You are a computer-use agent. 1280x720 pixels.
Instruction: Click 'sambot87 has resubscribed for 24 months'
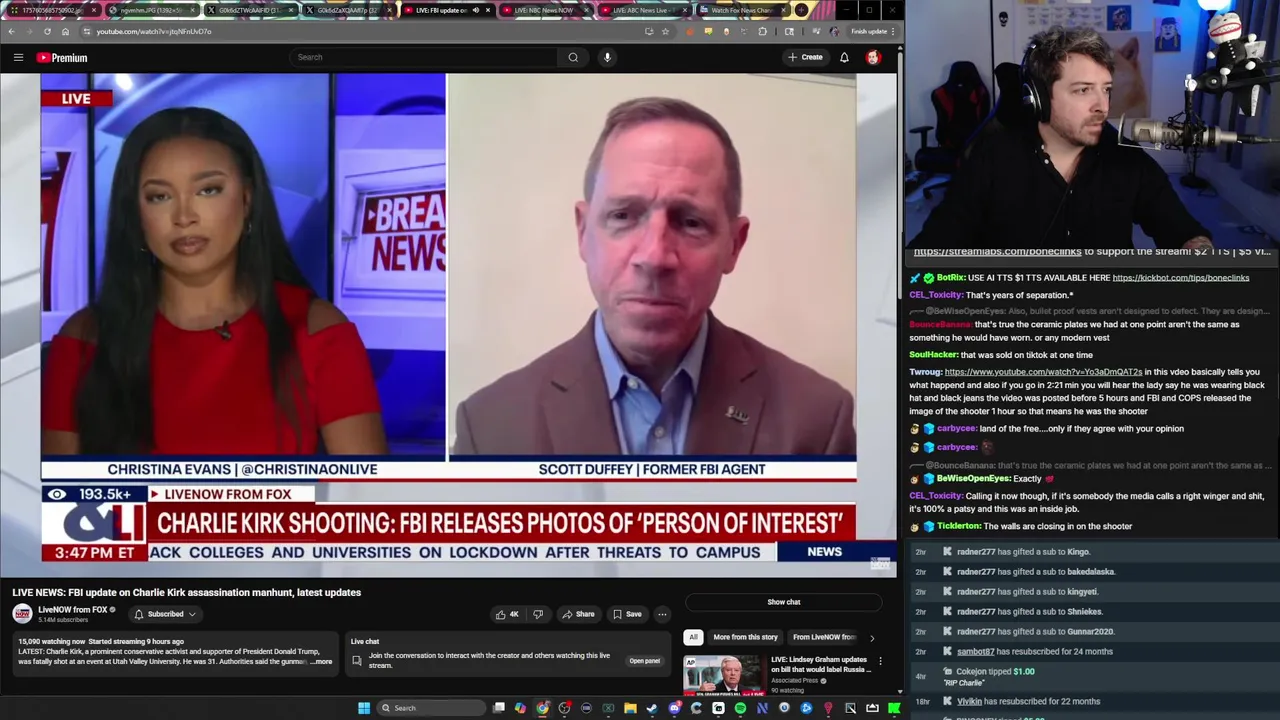pos(1034,652)
